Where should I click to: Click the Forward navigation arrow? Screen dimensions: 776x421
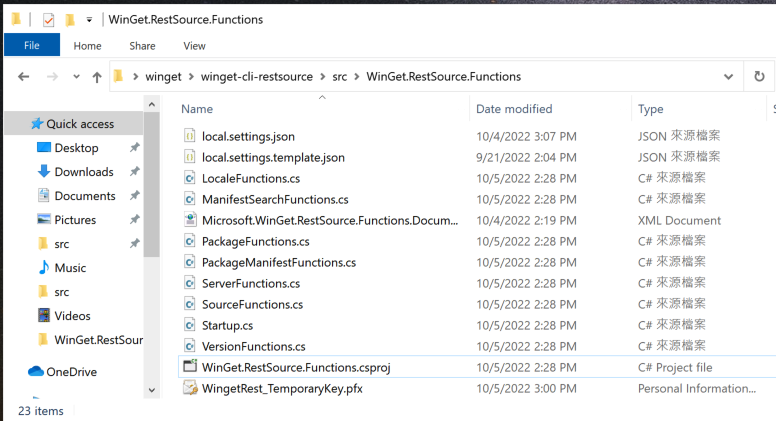pyautogui.click(x=52, y=77)
